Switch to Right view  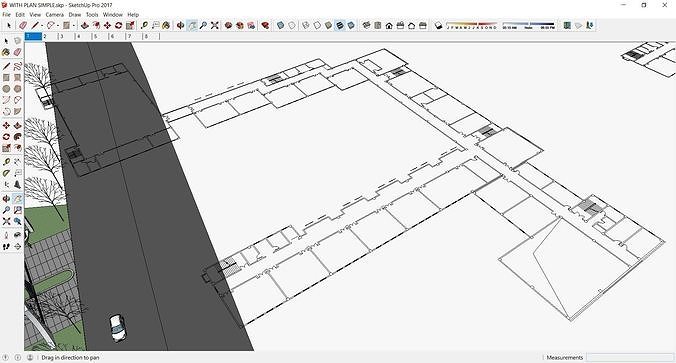[x=400, y=25]
